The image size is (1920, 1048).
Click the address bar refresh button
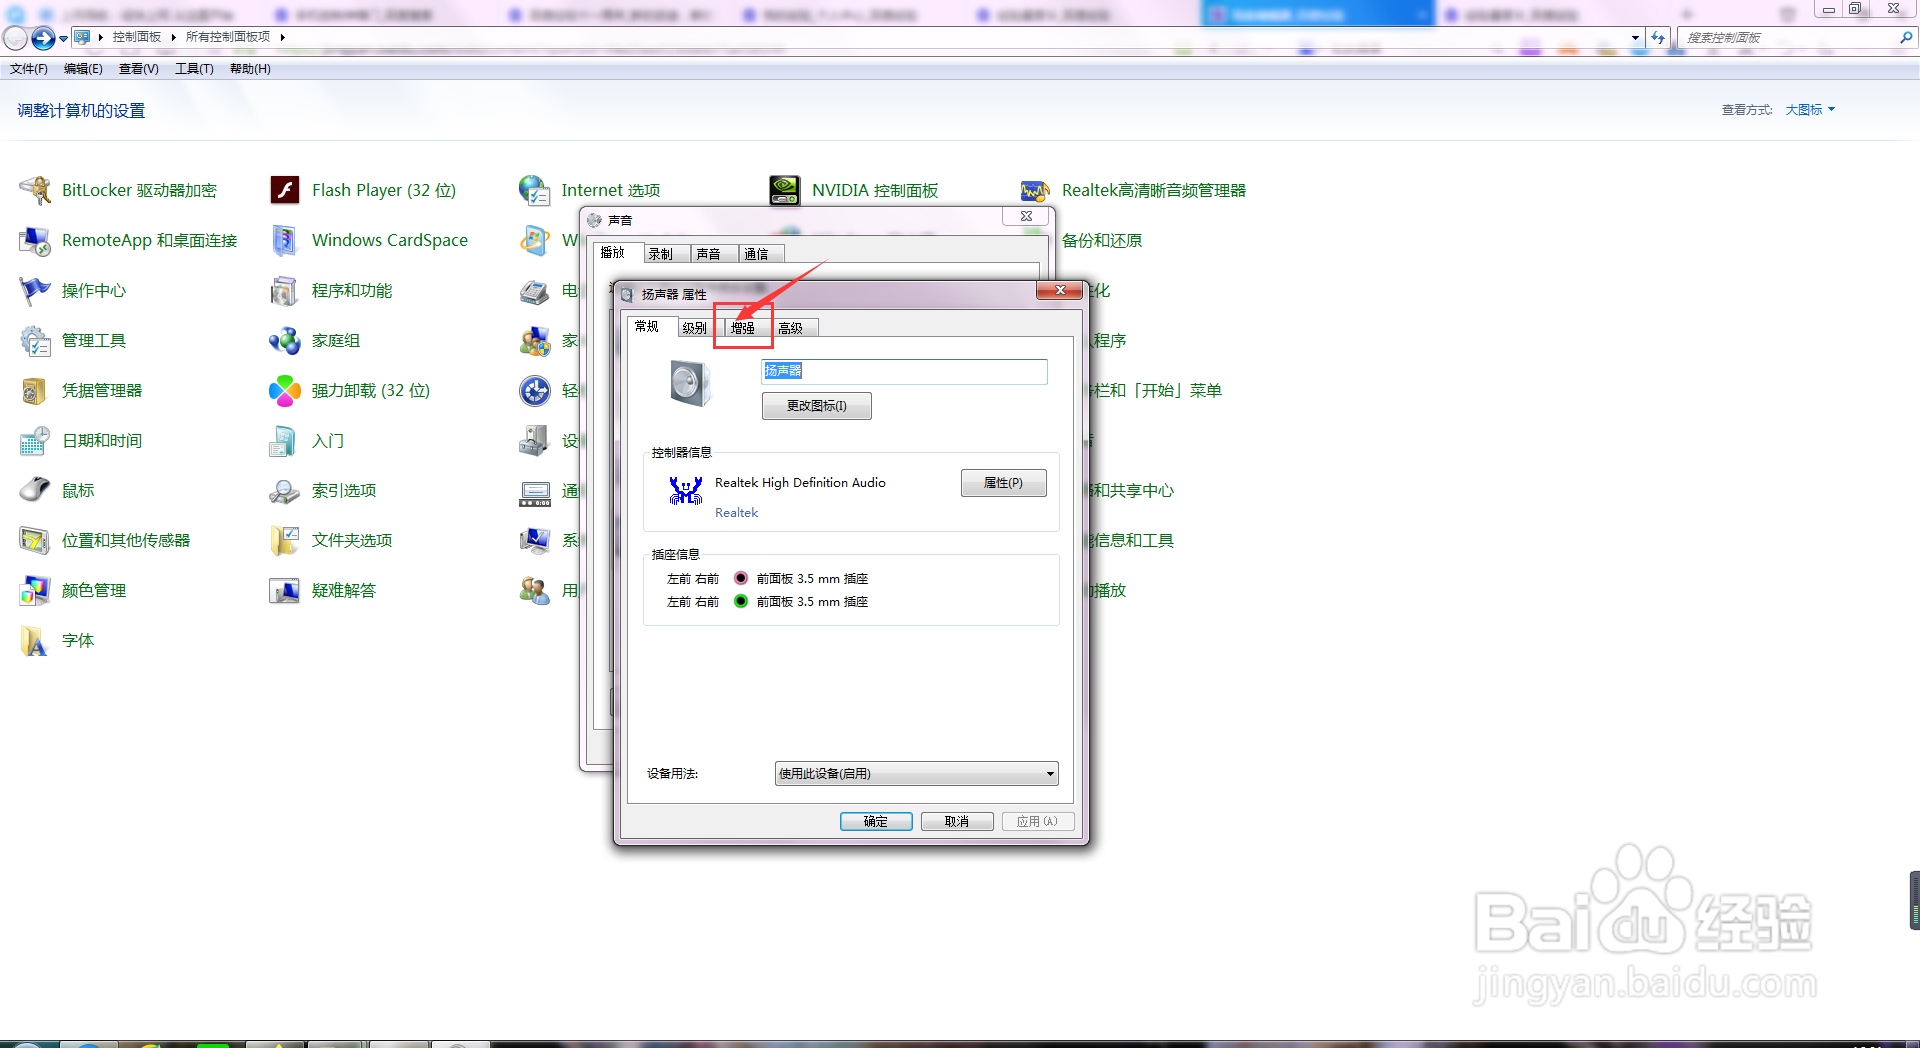pyautogui.click(x=1658, y=38)
